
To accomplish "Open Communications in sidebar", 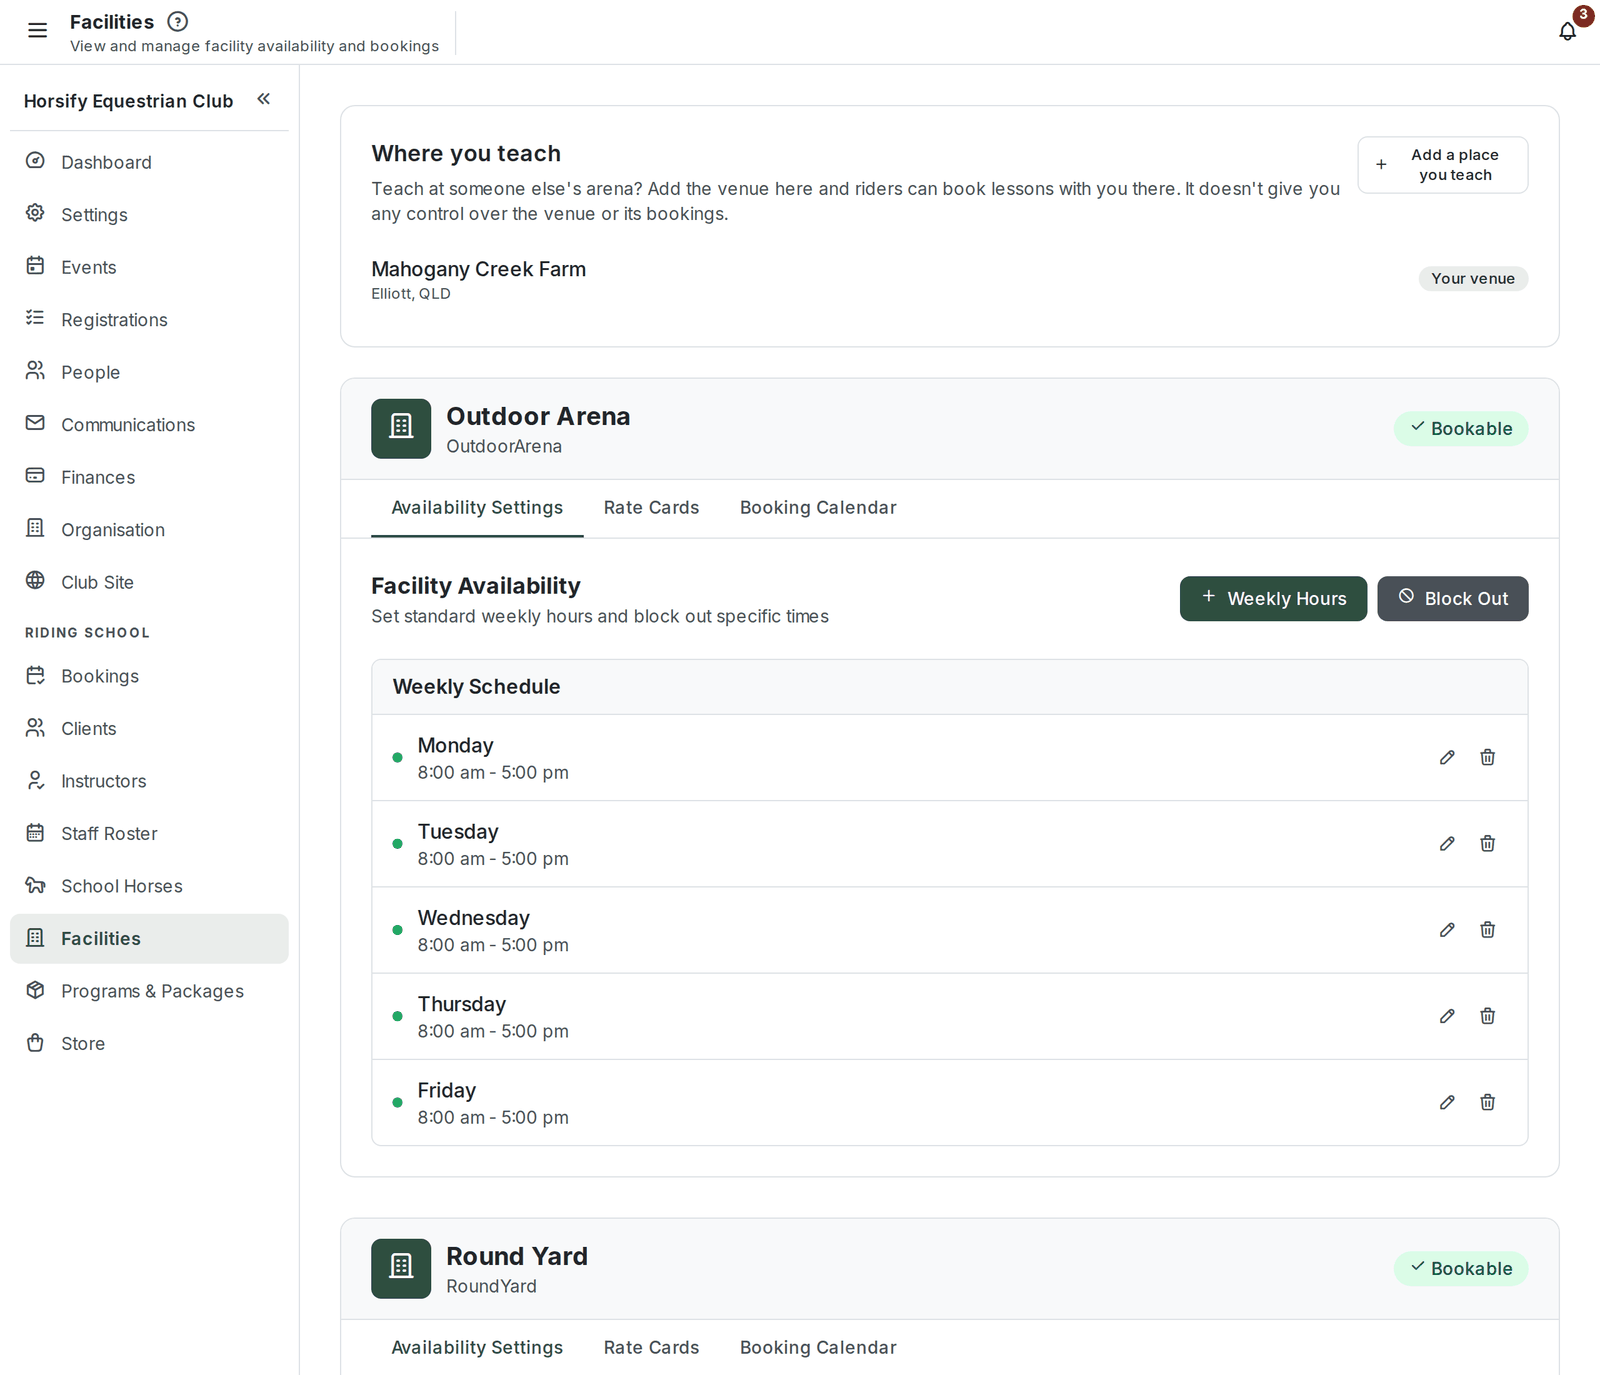I will tap(149, 424).
